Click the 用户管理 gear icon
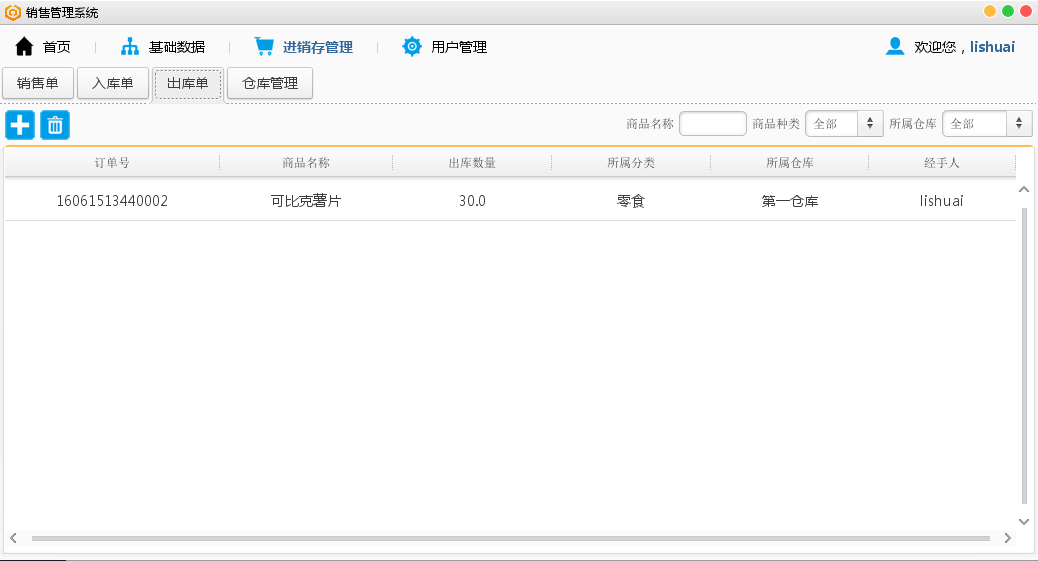The width and height of the screenshot is (1038, 561). point(412,46)
